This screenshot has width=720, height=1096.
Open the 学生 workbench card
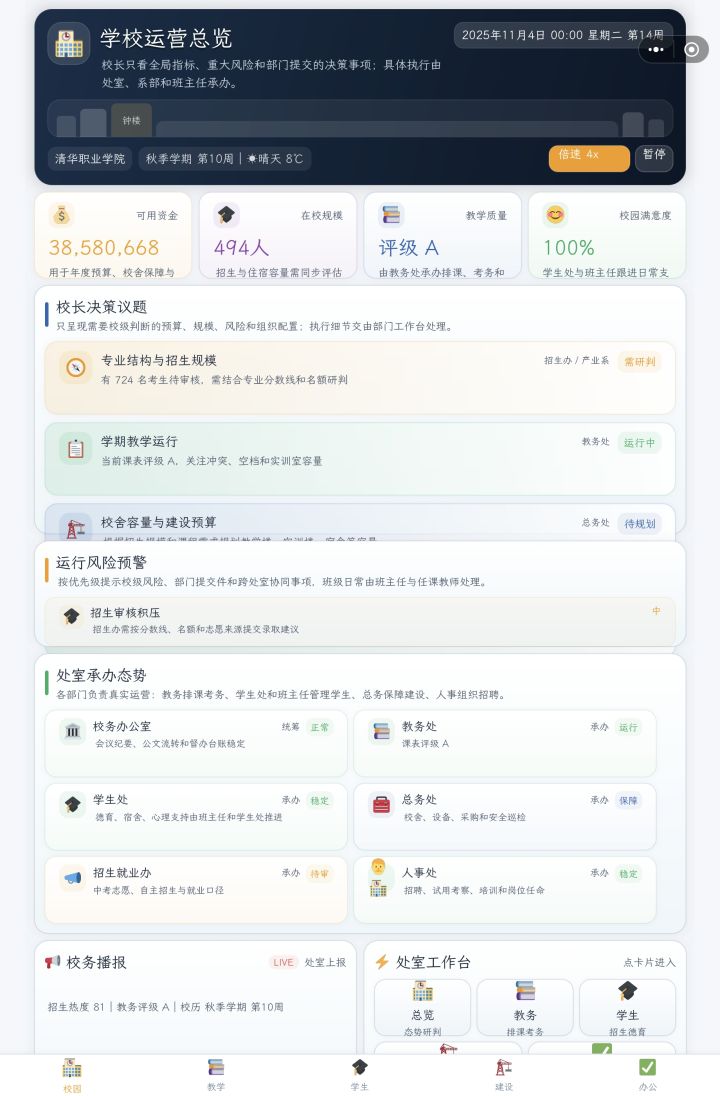click(x=627, y=1007)
